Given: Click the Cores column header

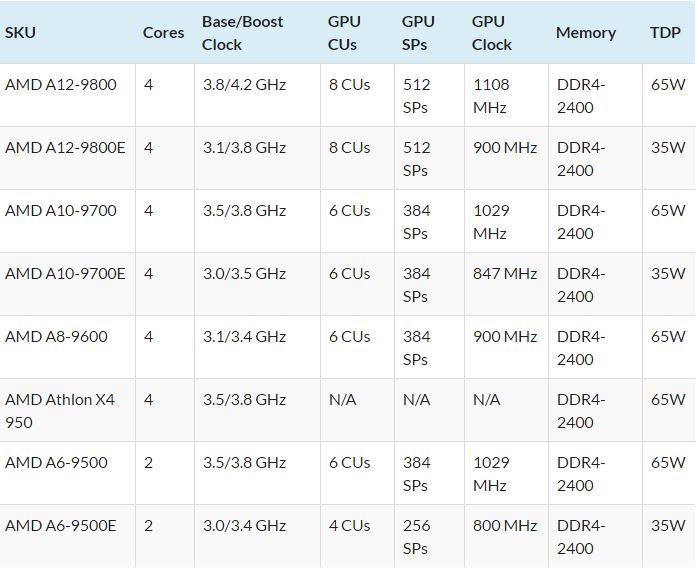Looking at the screenshot, I should tap(163, 32).
